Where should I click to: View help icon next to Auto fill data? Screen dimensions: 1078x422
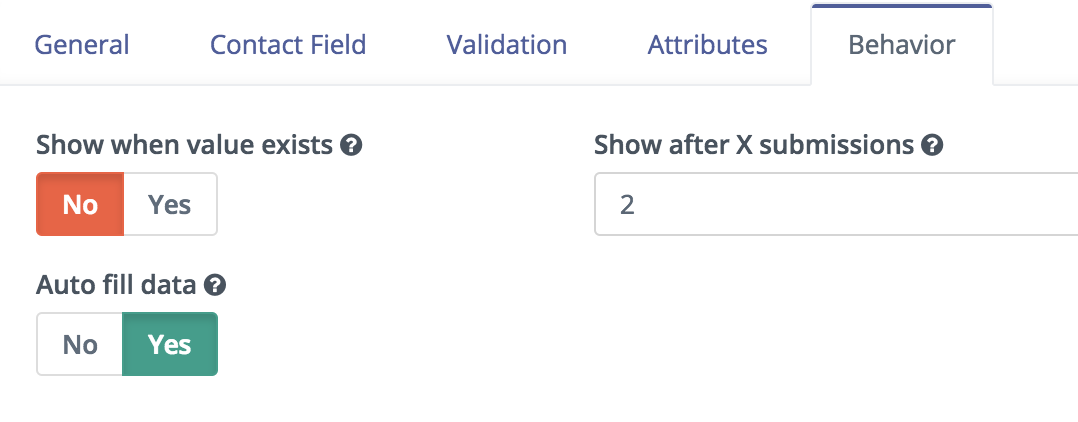(215, 285)
